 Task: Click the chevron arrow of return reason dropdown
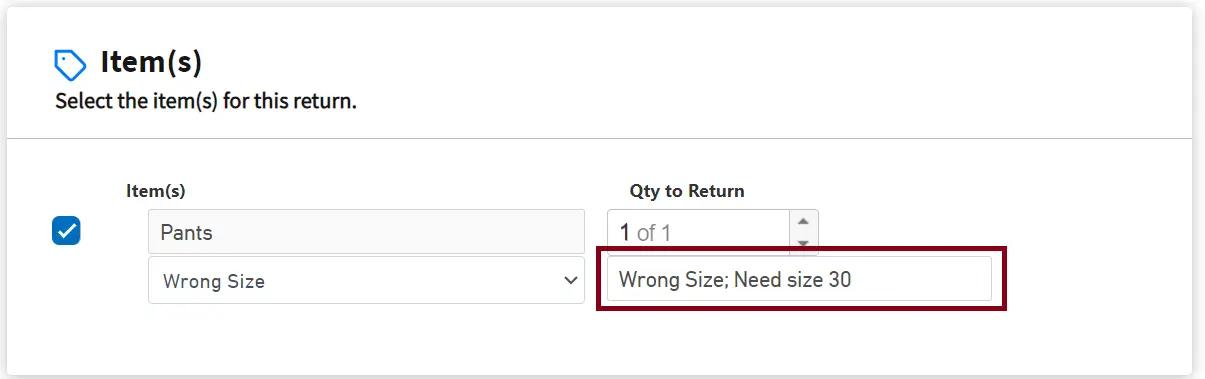pyautogui.click(x=571, y=281)
